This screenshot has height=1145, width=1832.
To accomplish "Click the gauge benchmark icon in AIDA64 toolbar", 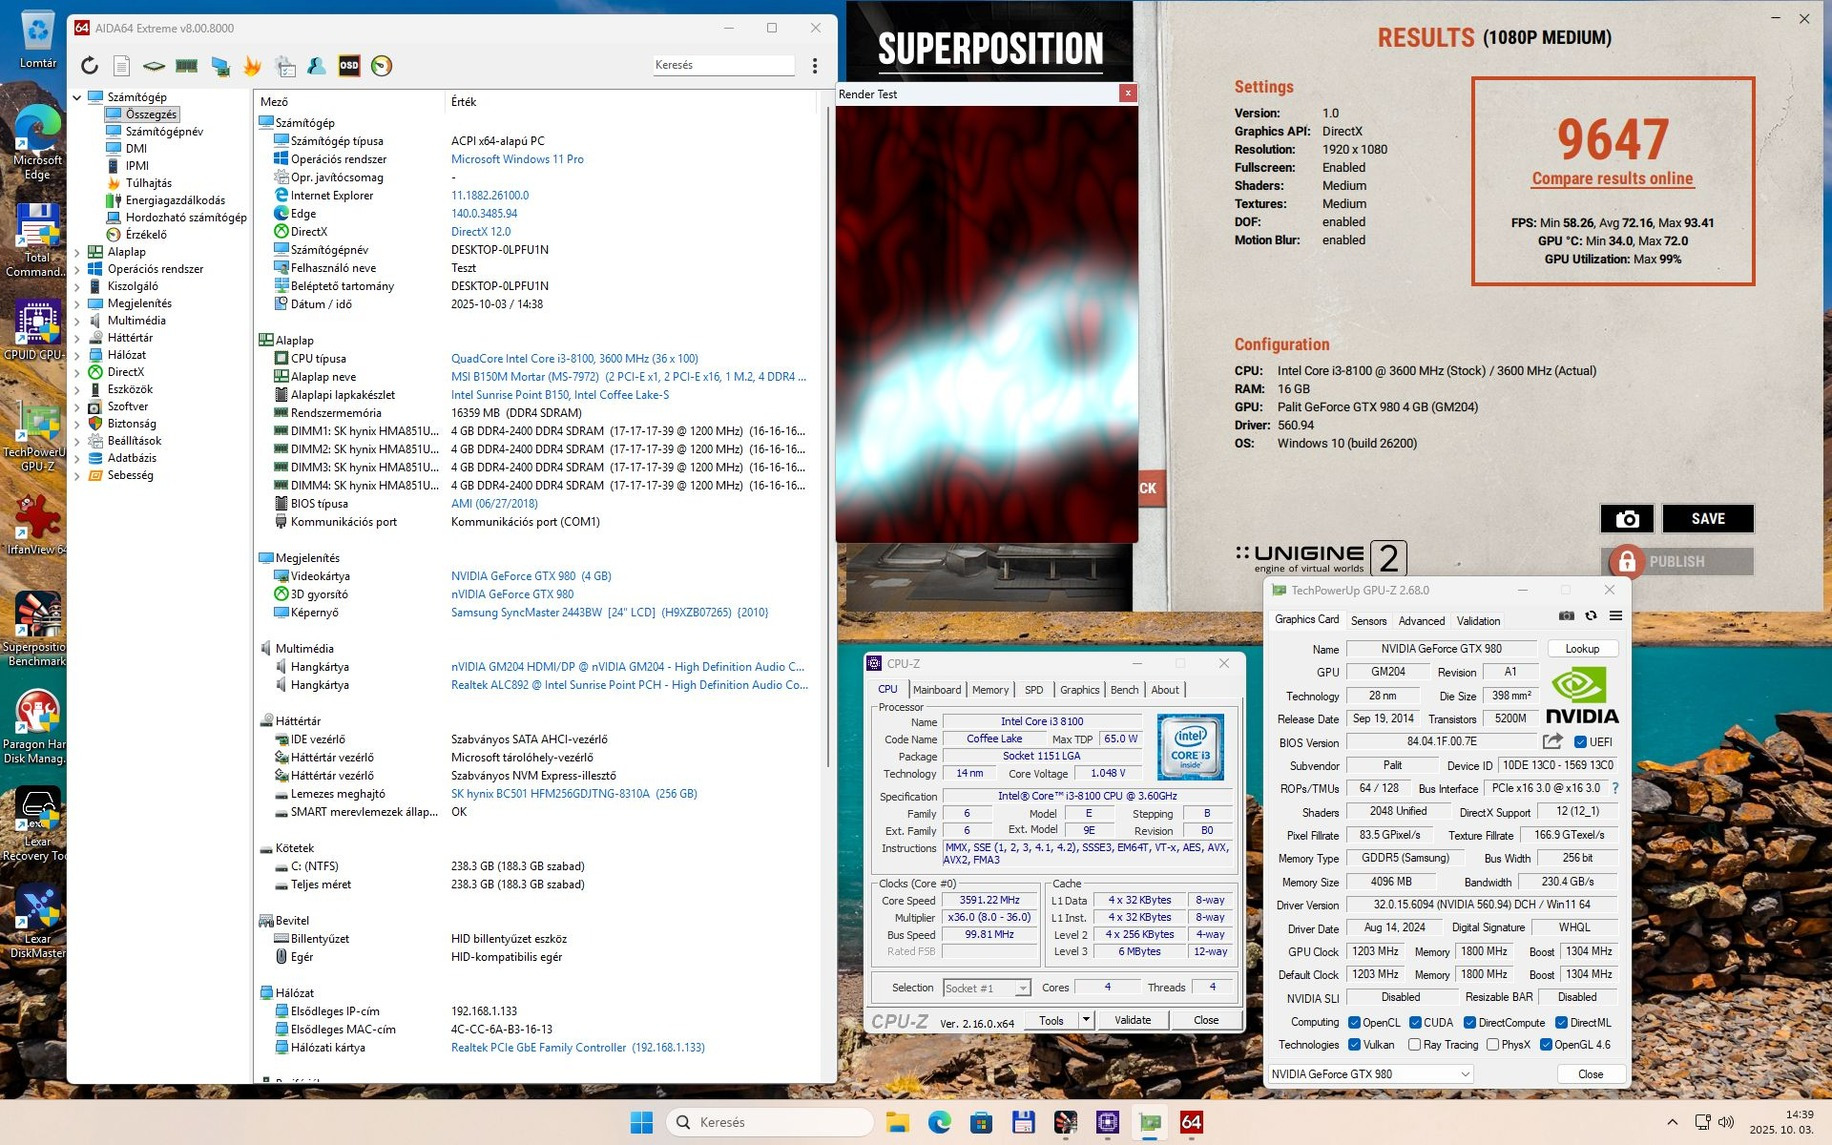I will [381, 66].
